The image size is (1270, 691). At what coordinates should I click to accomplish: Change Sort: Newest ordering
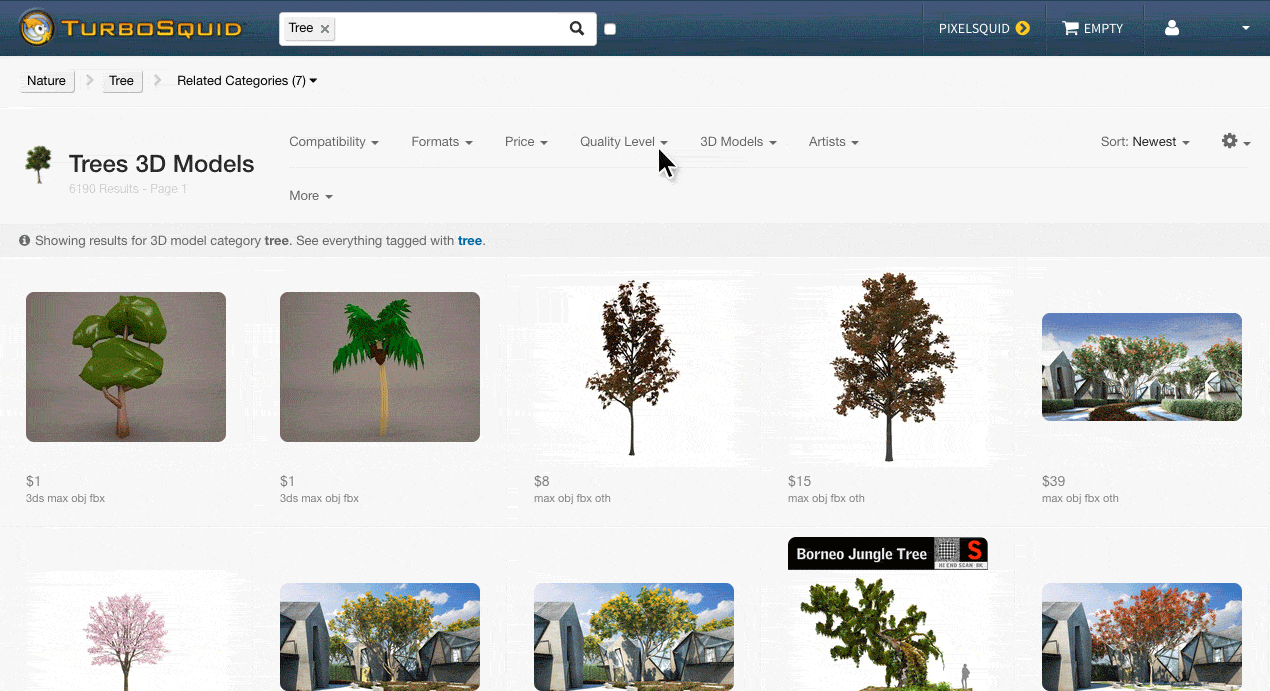click(x=1145, y=142)
